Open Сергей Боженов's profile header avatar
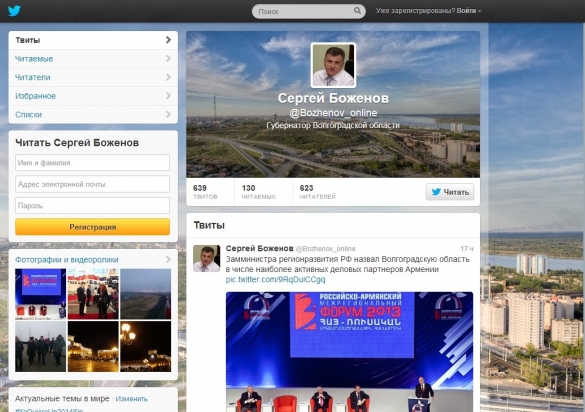 pos(333,65)
